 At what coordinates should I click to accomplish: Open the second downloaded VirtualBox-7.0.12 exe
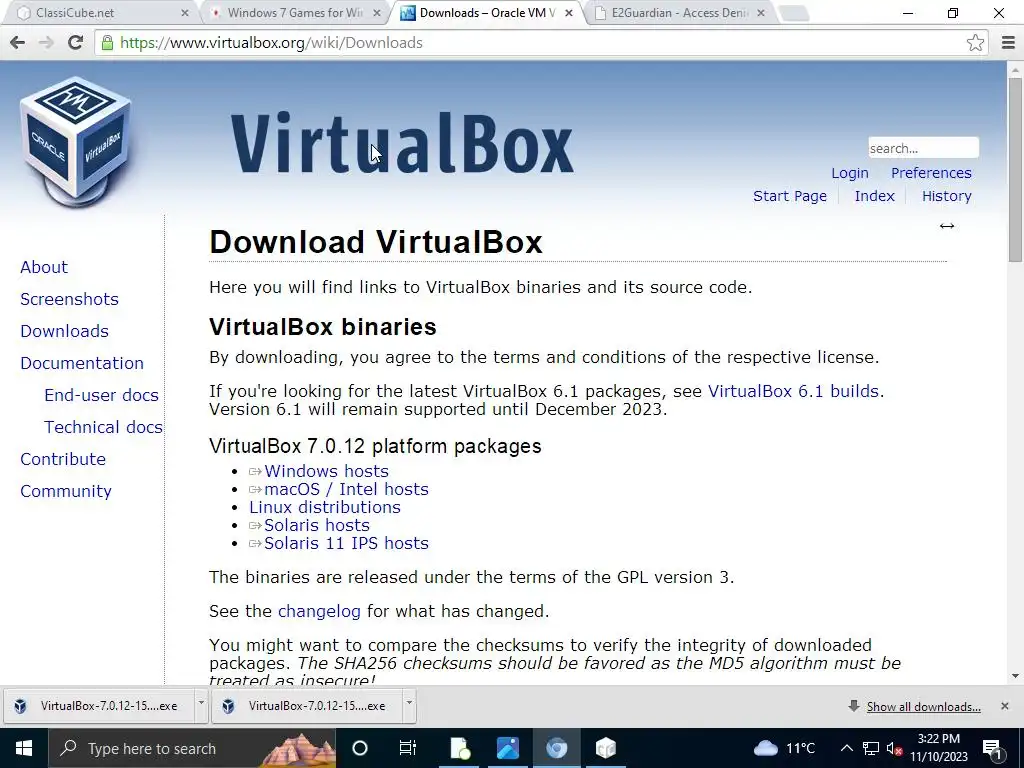point(306,706)
